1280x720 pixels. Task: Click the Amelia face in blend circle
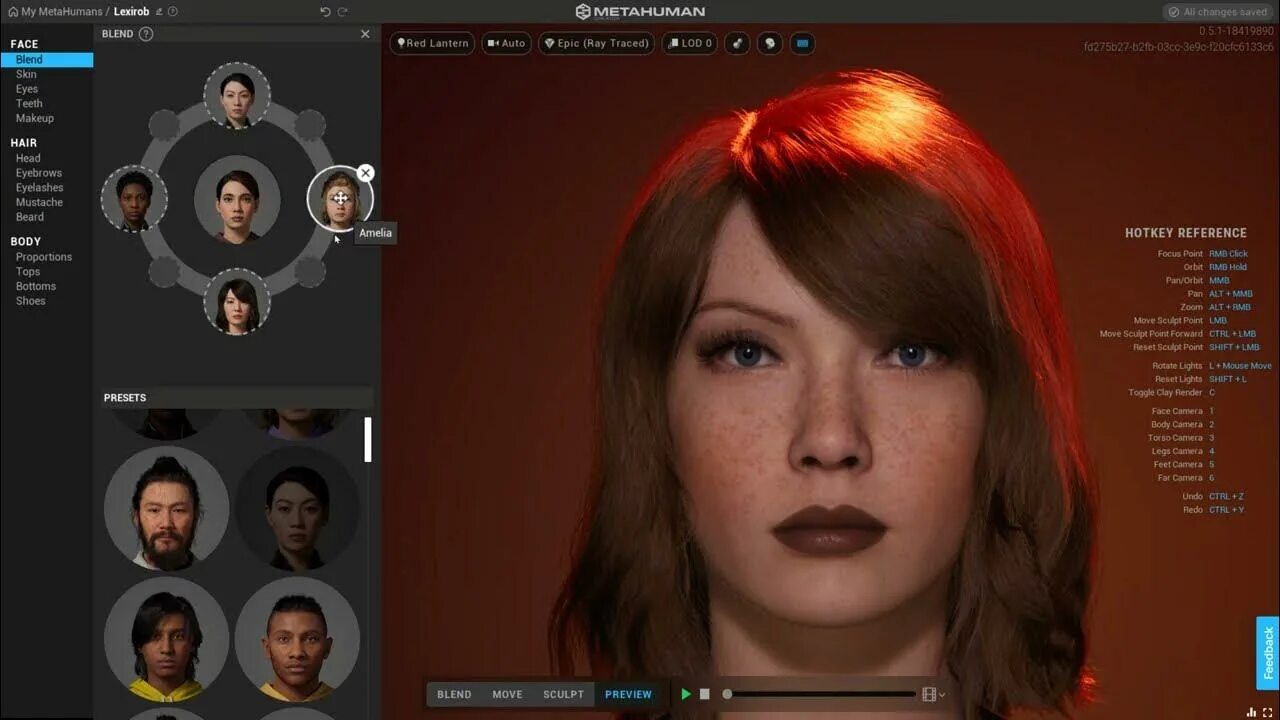(340, 199)
